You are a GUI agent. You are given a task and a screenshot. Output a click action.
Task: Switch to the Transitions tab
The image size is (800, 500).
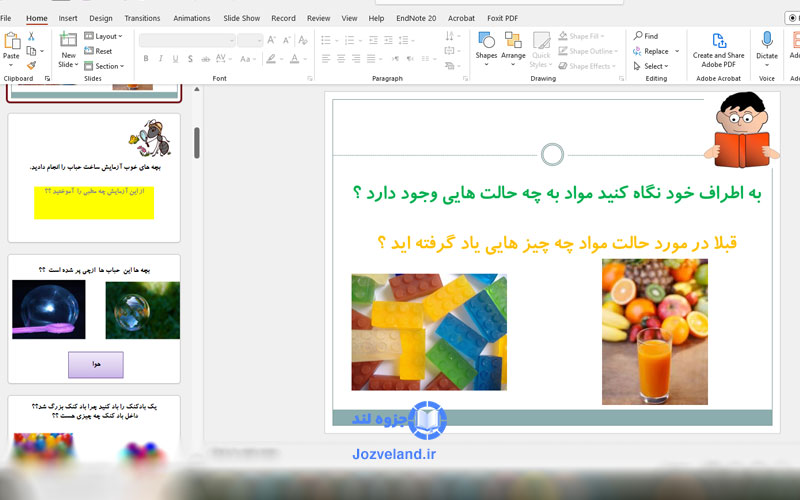[x=142, y=18]
